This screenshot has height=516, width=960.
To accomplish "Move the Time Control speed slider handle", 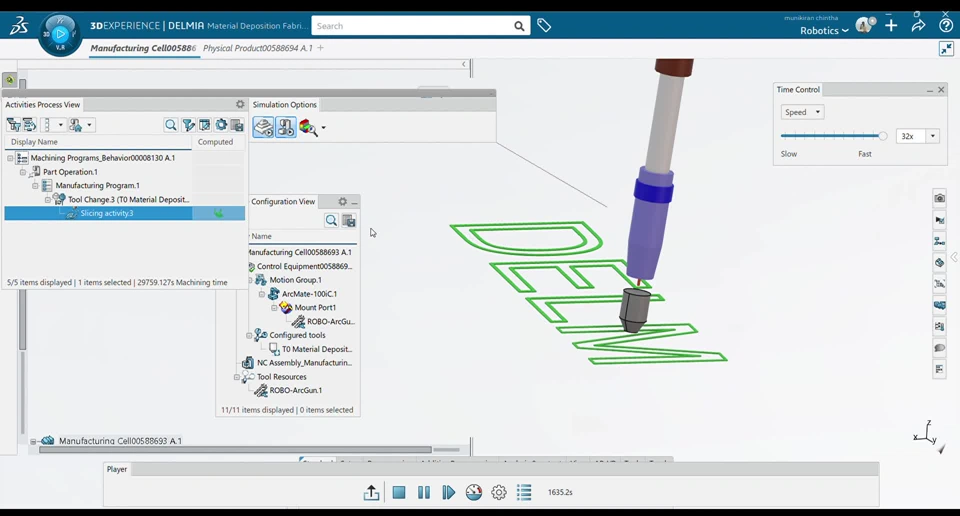I will [882, 136].
